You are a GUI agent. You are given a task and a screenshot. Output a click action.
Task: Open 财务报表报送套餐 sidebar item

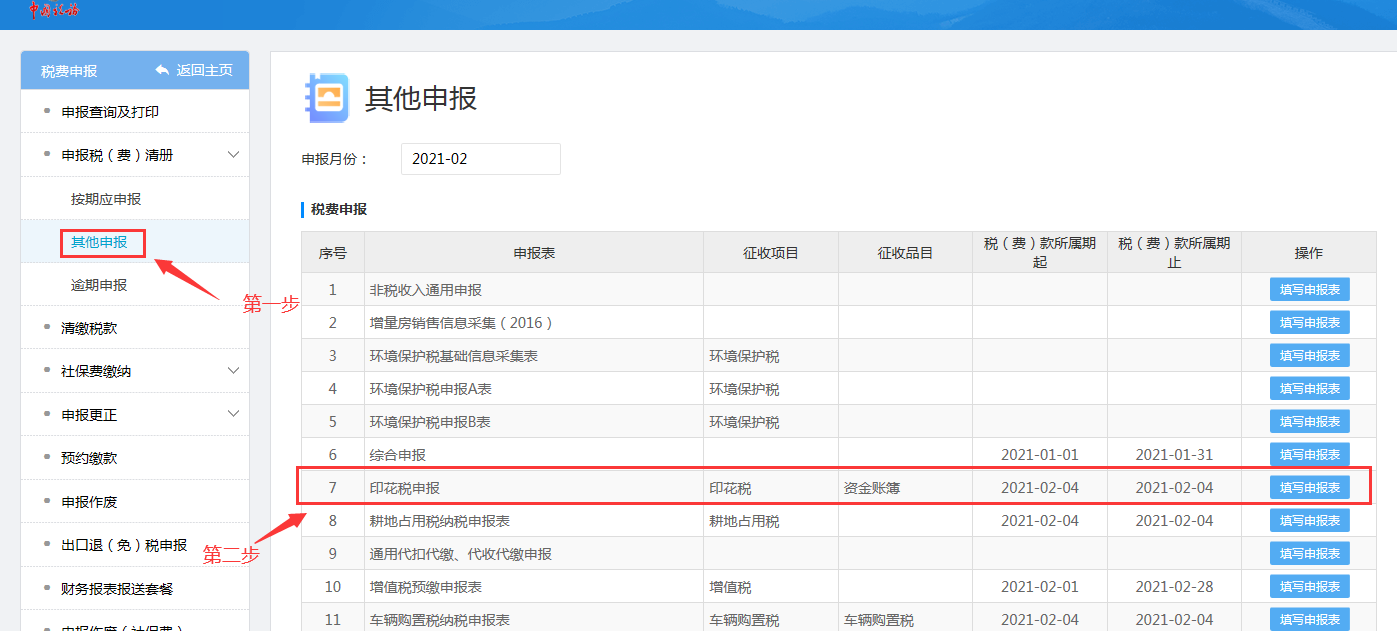tap(117, 589)
